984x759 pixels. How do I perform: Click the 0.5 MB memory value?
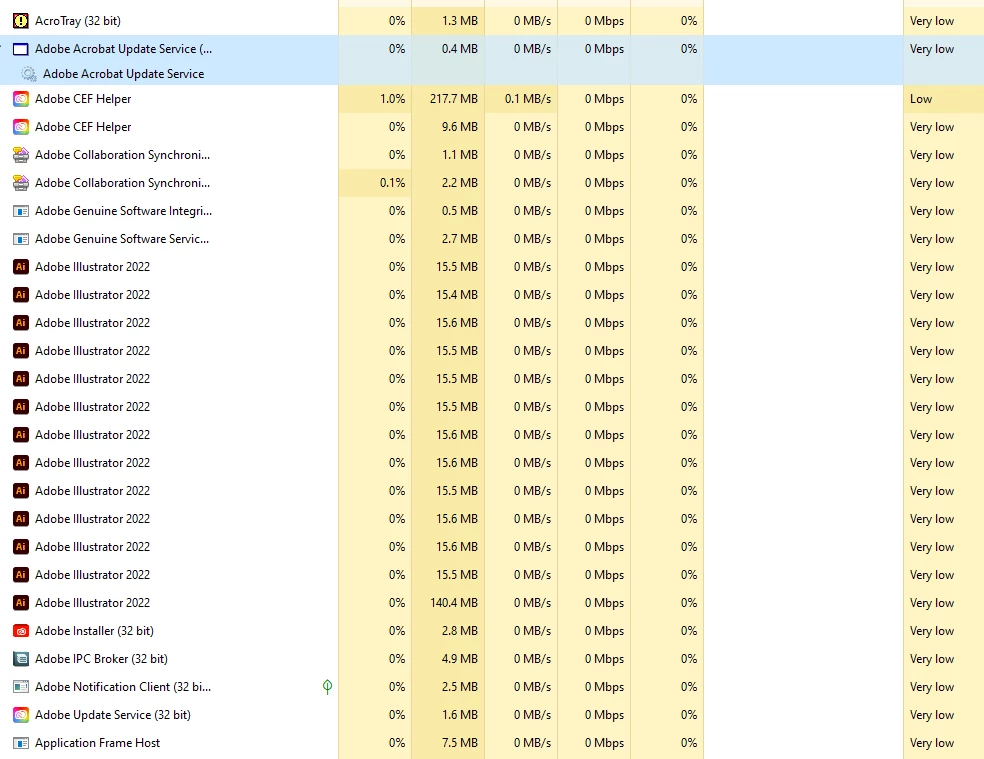459,211
